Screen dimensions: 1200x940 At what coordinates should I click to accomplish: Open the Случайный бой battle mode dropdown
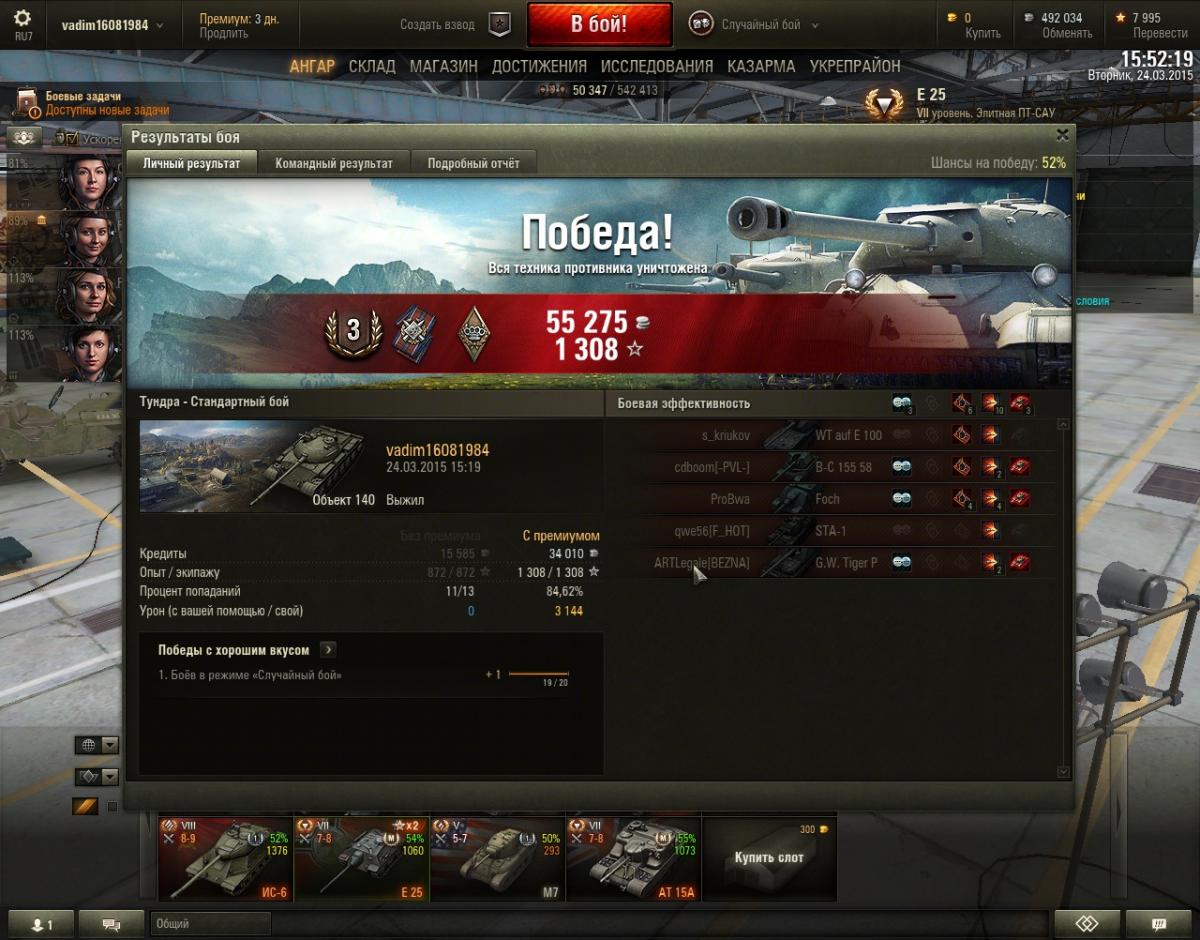click(x=755, y=25)
